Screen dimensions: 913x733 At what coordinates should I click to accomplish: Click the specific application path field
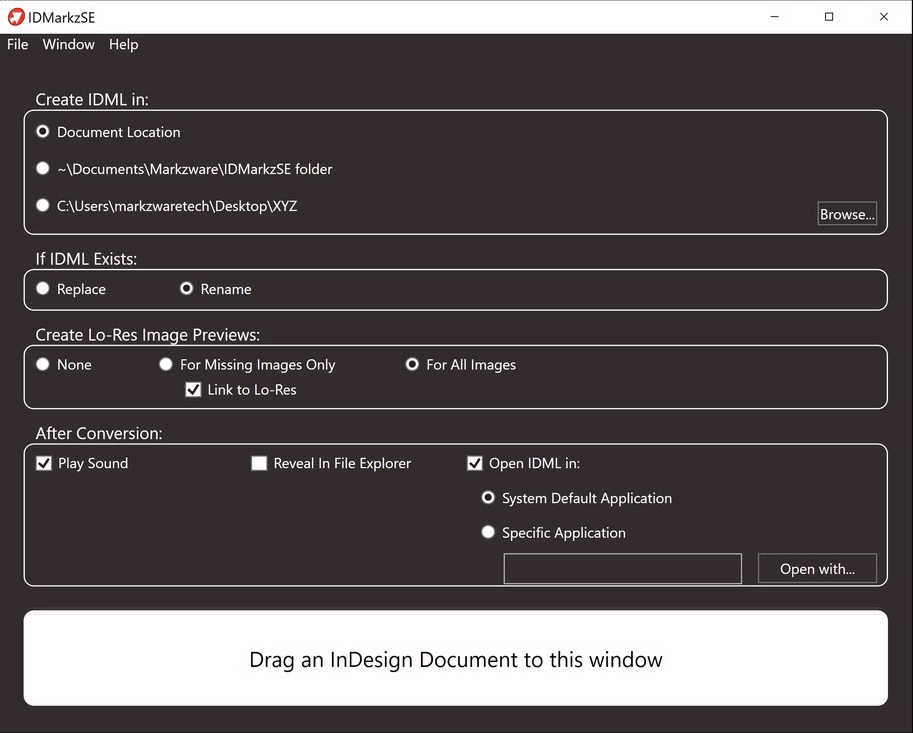point(622,568)
